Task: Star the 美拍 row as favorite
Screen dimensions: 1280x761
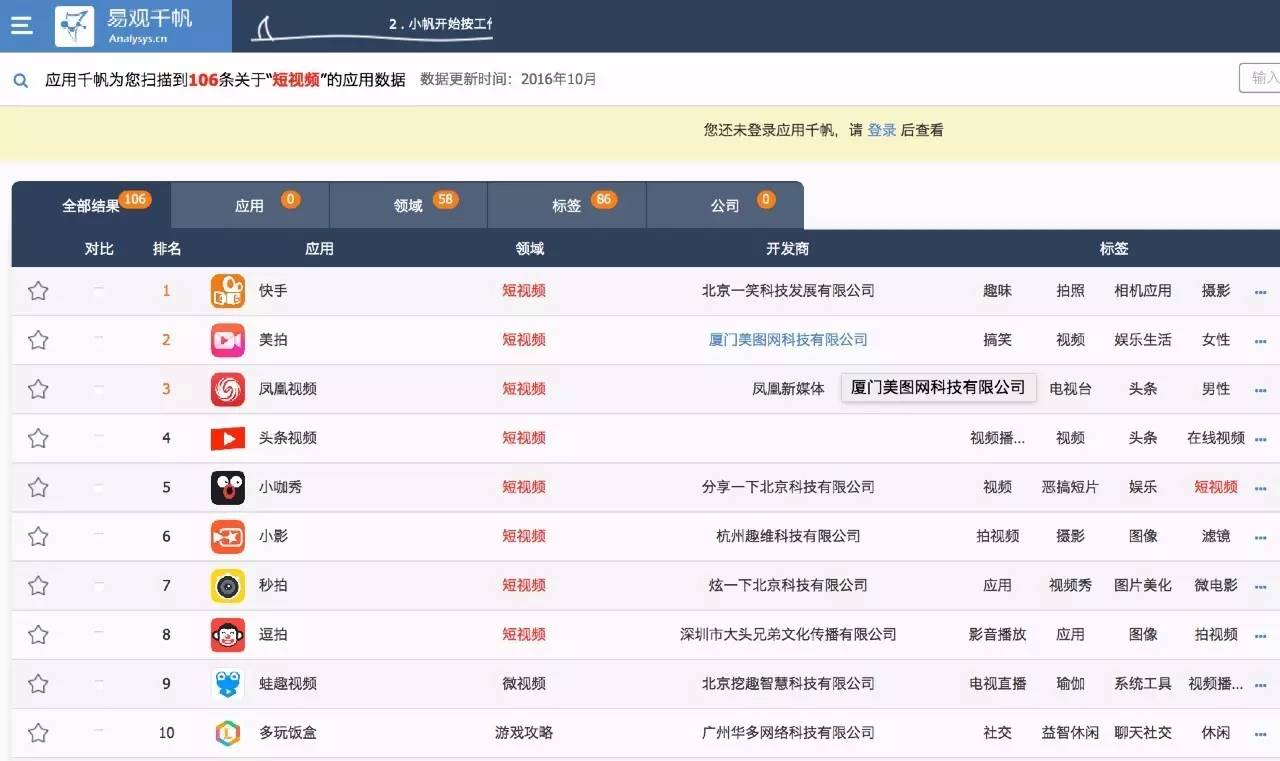Action: (38, 340)
